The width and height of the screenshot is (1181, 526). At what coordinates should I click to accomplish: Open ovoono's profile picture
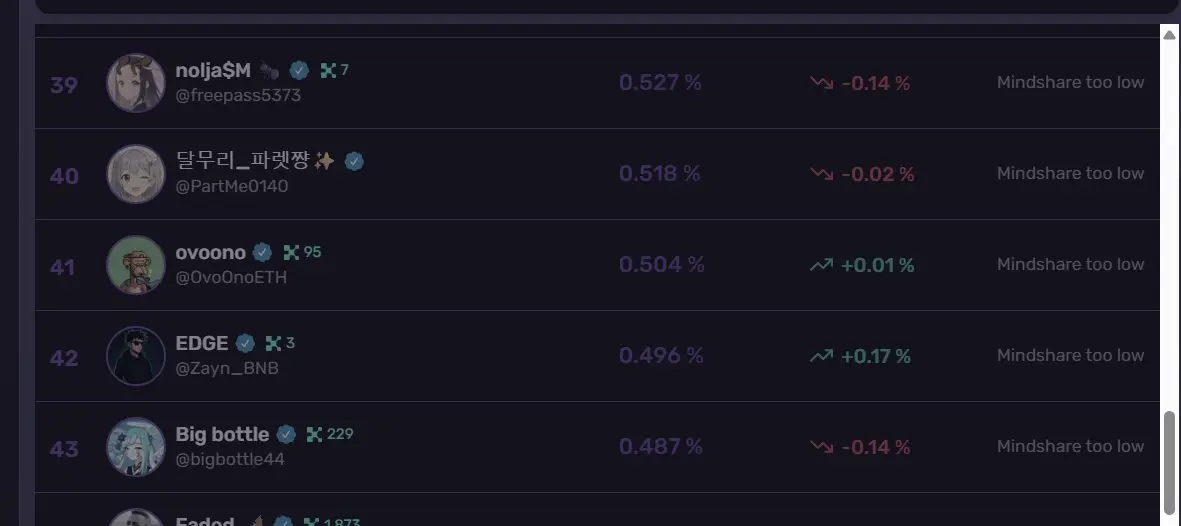[136, 265]
